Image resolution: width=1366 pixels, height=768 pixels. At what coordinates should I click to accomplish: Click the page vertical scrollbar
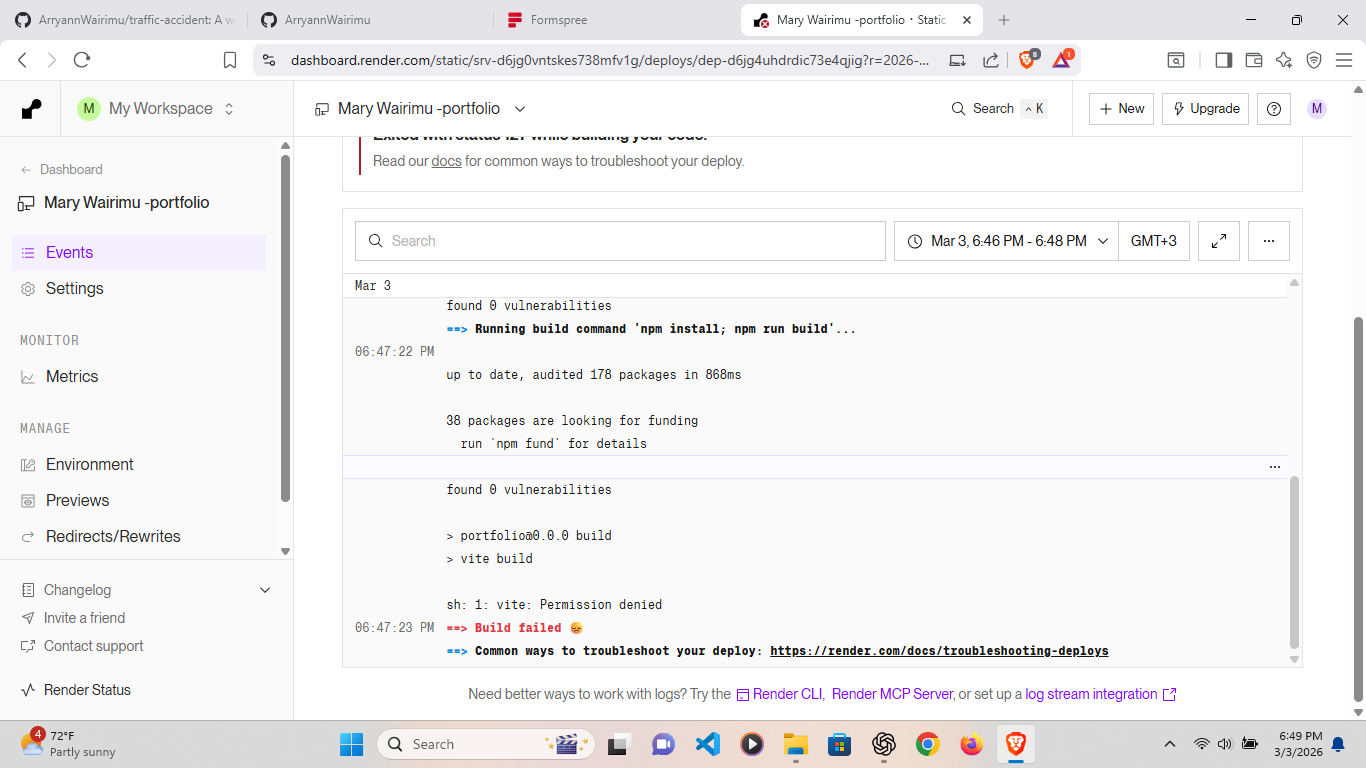coord(1358,510)
